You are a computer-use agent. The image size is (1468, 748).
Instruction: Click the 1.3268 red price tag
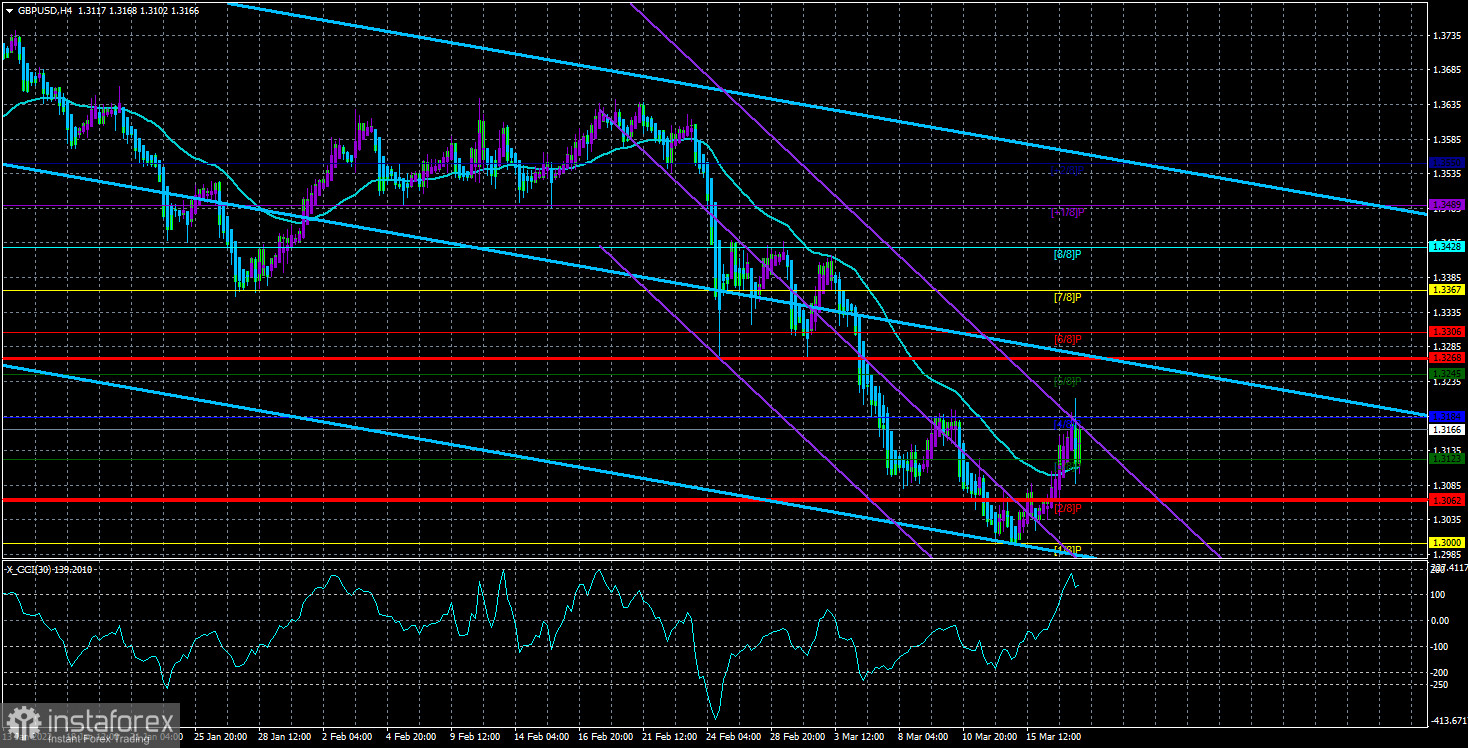1448,358
